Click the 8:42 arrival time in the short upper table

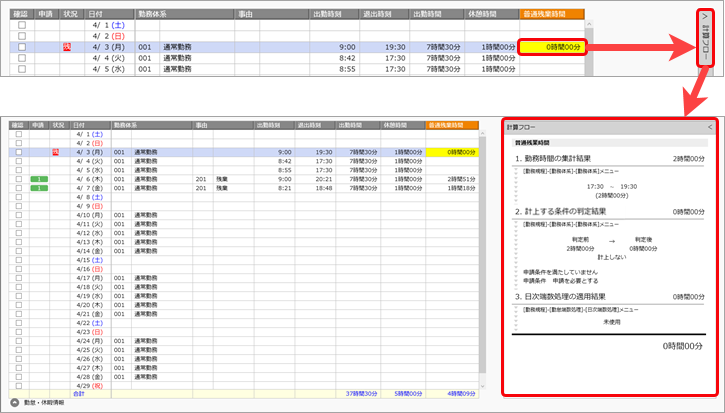coord(347,58)
